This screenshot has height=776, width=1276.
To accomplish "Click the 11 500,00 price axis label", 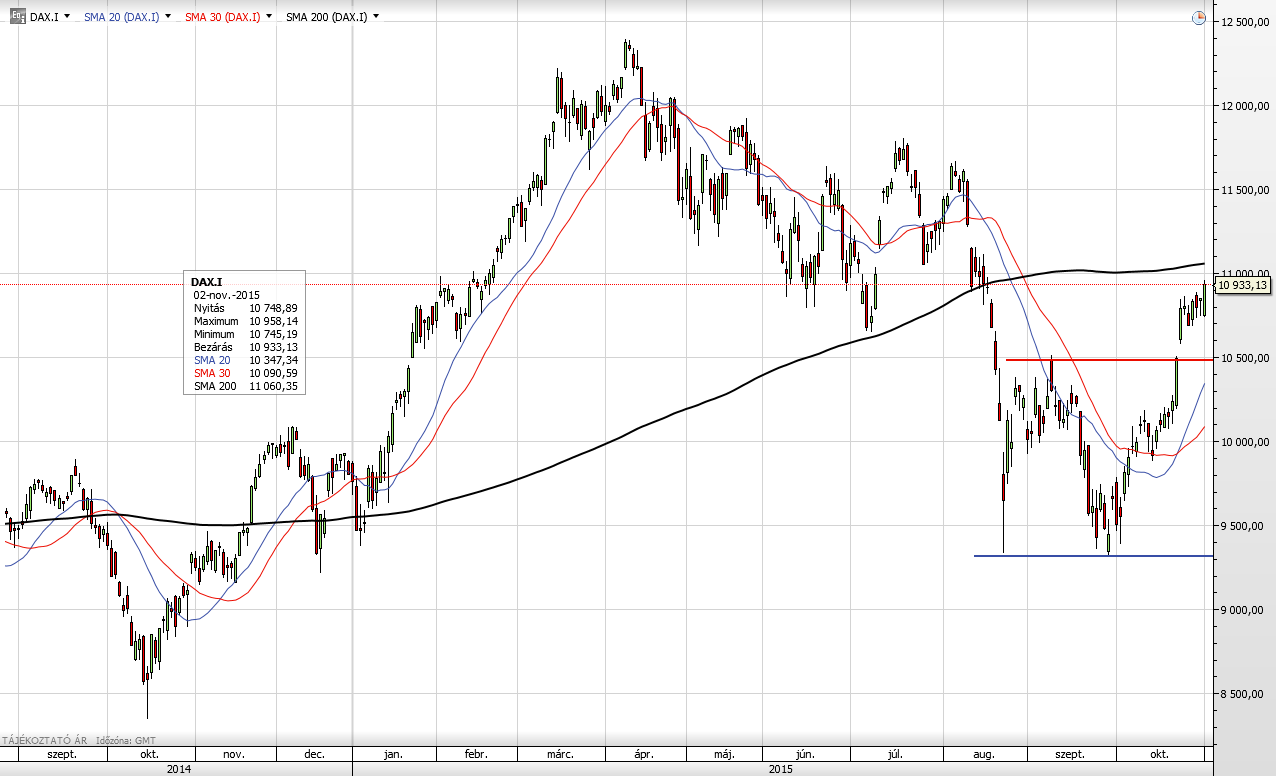I will (1244, 190).
